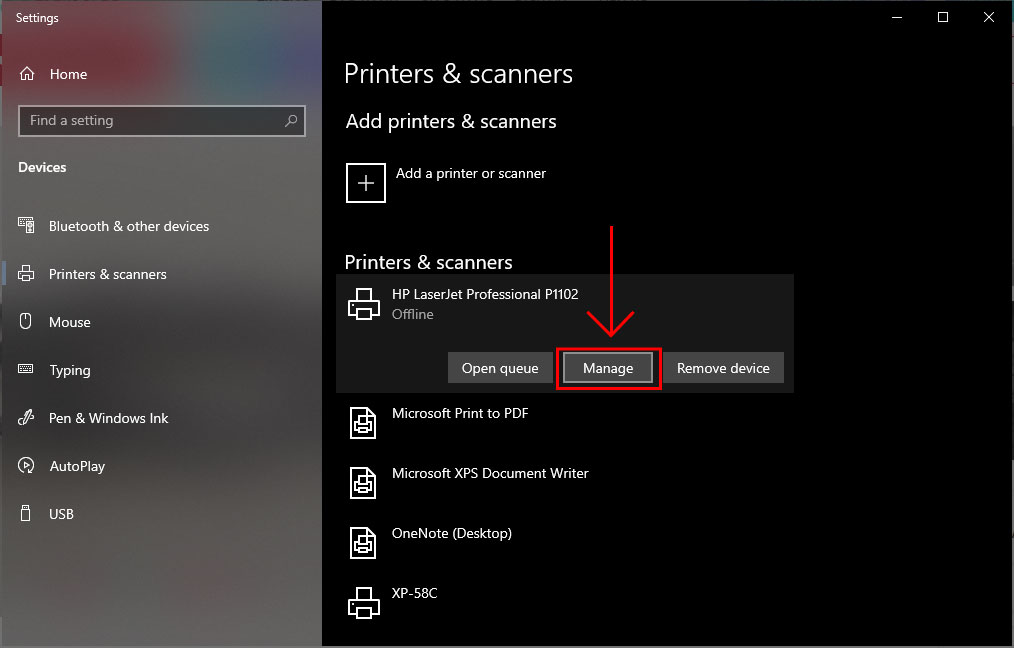Click the Microsoft Print to PDF icon
Screen dimensions: 1014x648
(x=363, y=423)
